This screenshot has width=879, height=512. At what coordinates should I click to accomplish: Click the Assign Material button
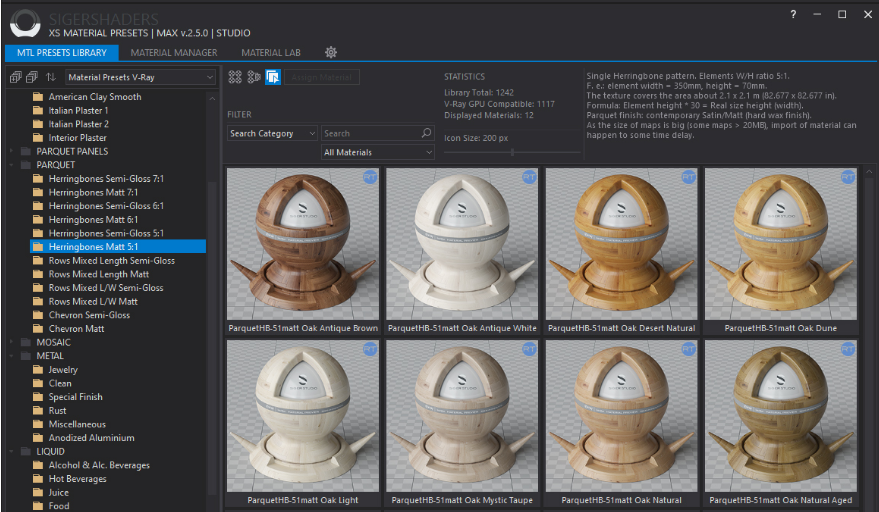point(322,77)
